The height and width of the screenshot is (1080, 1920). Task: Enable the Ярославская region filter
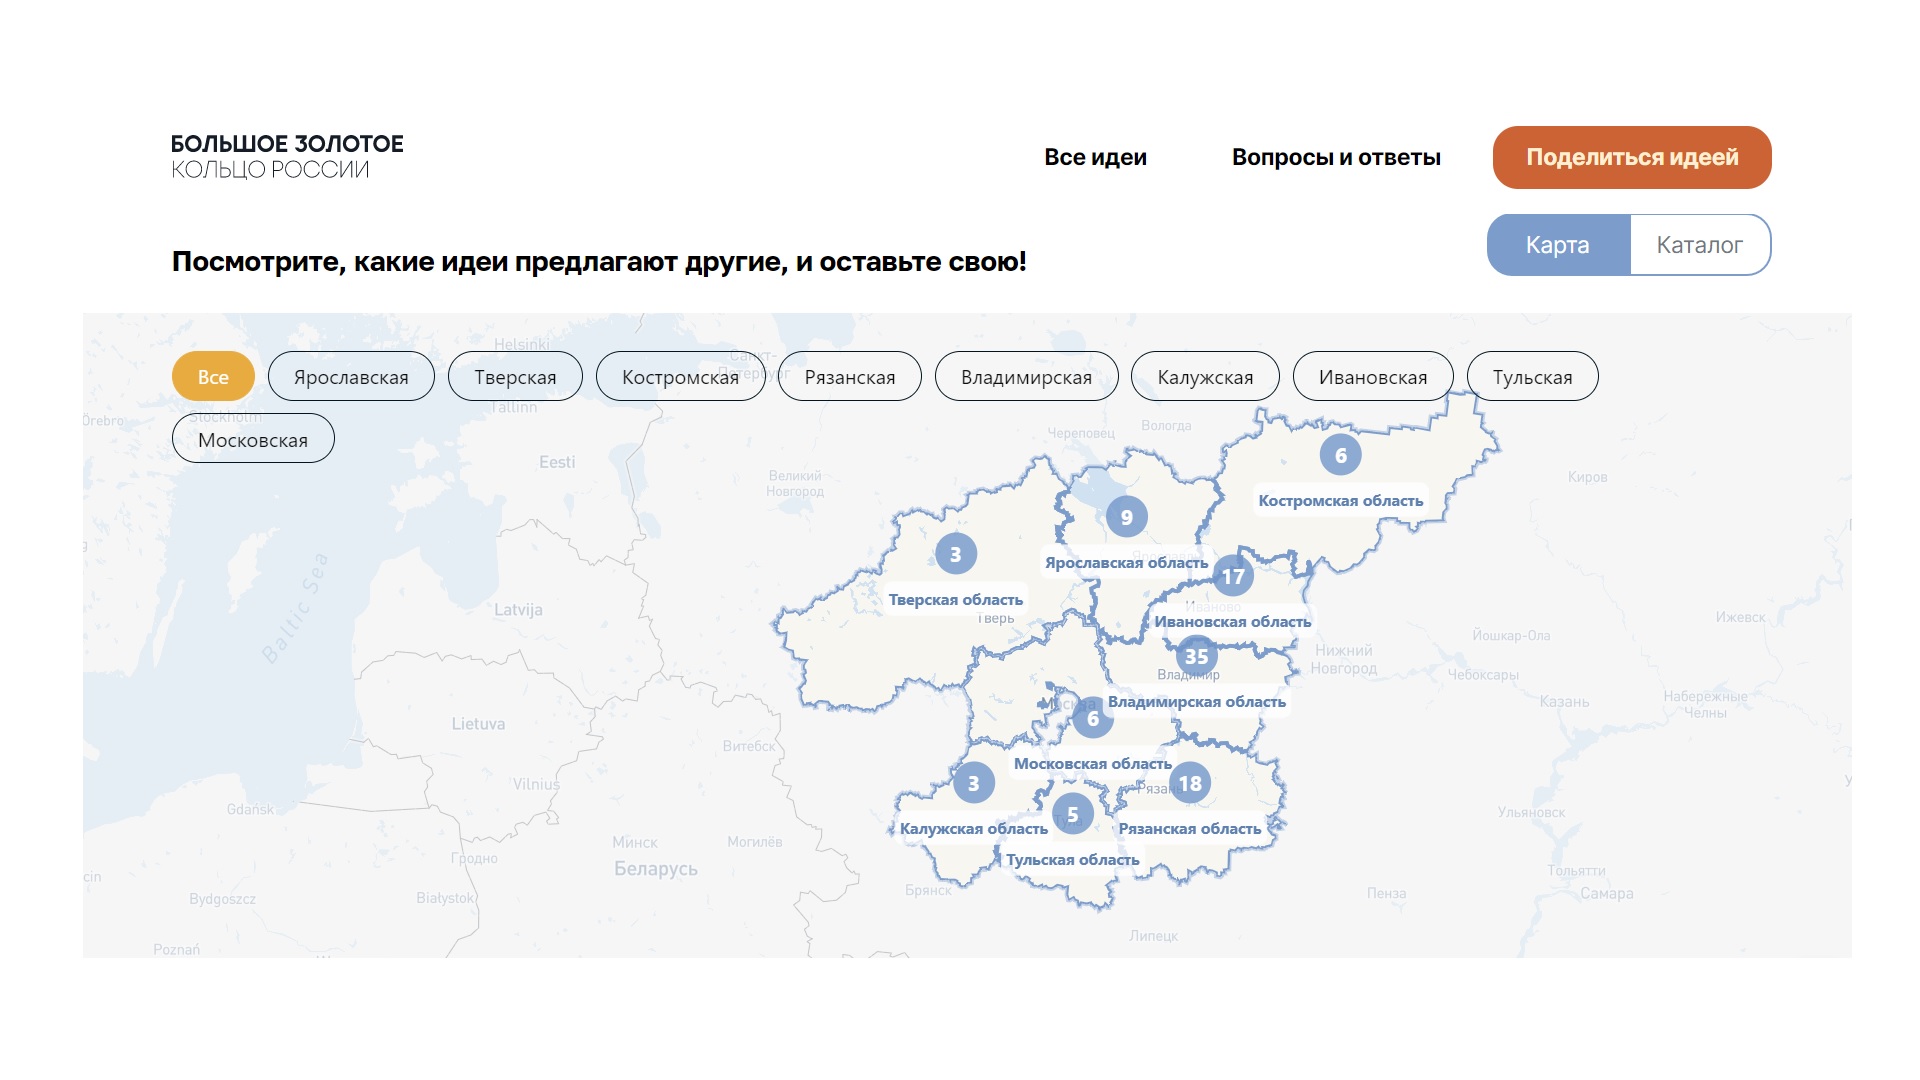click(351, 377)
